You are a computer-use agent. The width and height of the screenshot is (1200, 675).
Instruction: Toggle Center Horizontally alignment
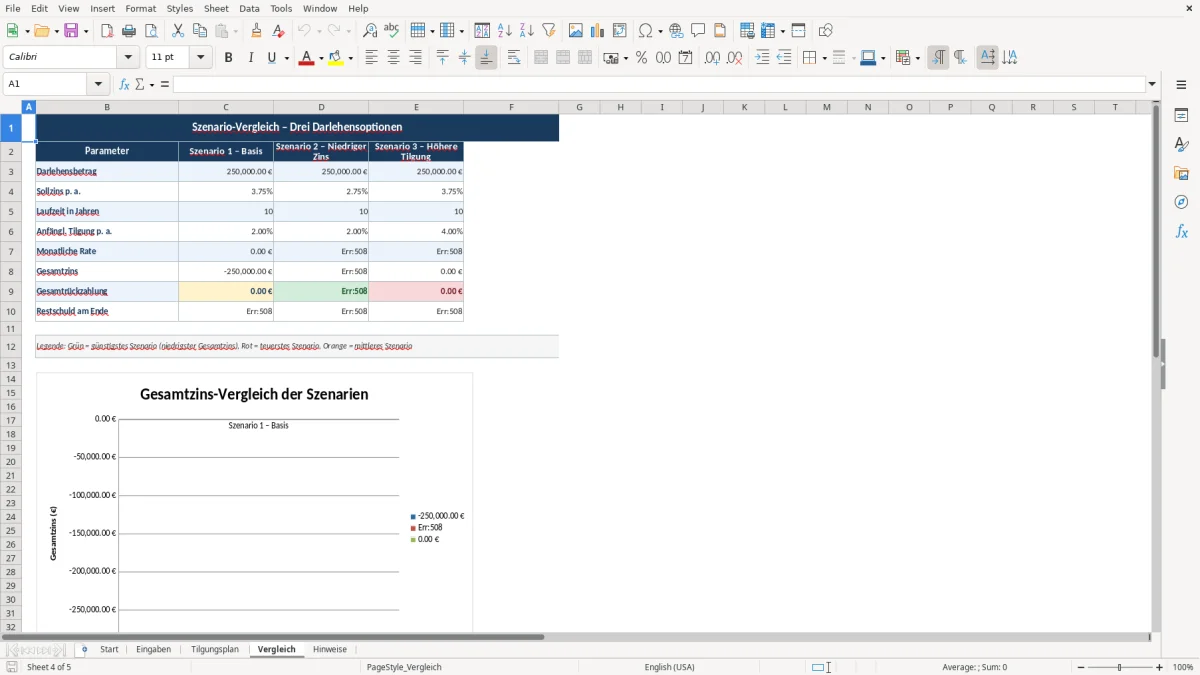[x=393, y=58]
